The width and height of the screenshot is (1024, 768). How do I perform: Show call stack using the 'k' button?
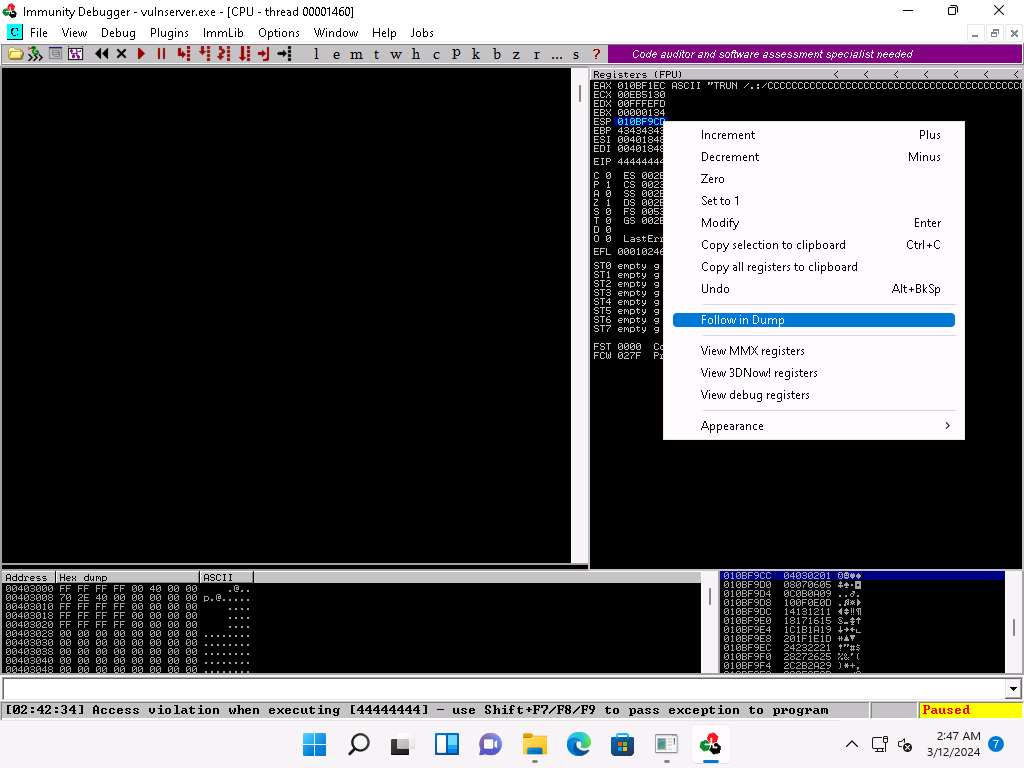[x=476, y=54]
